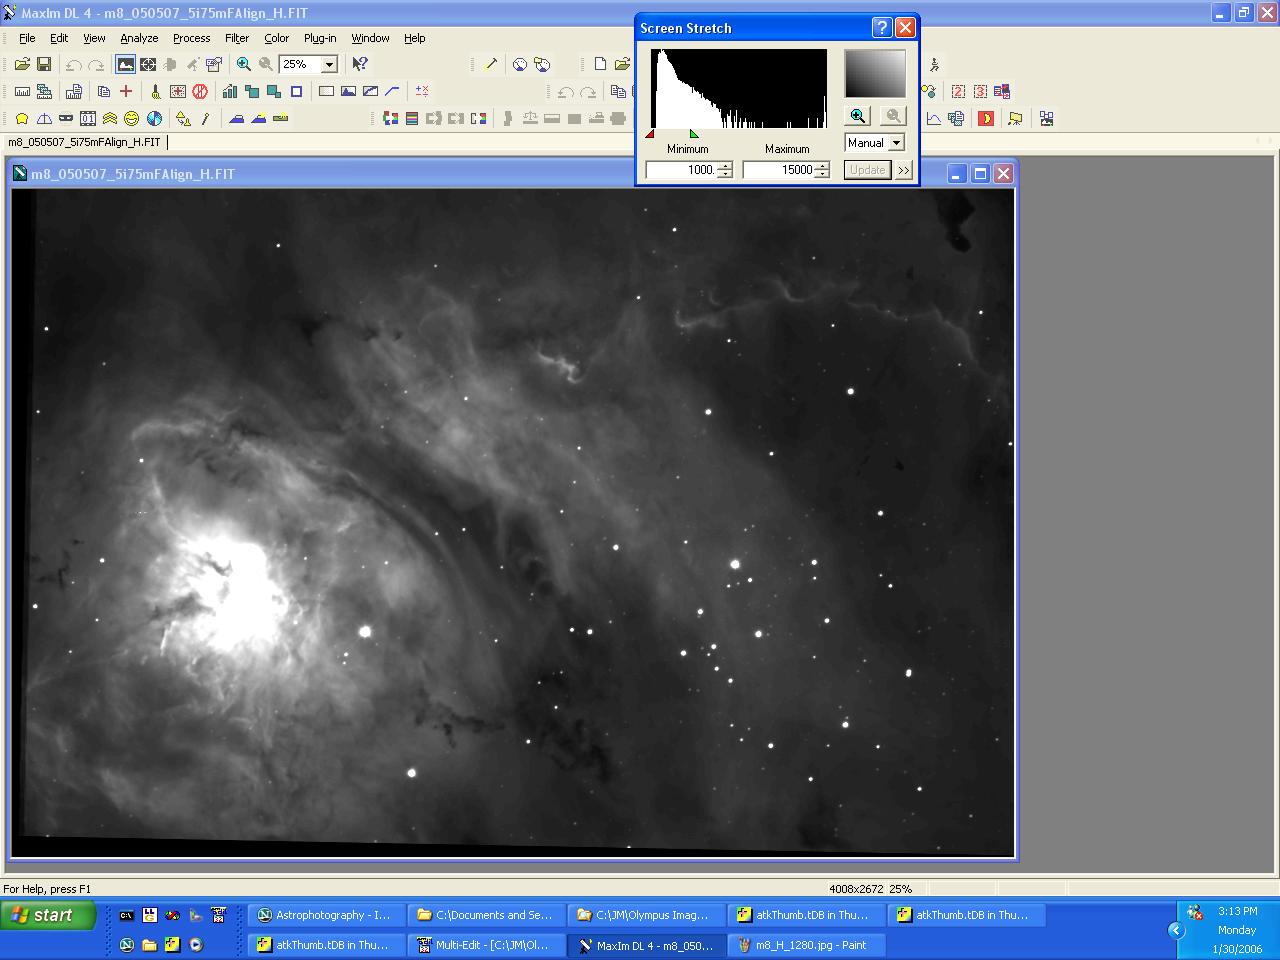1280x960 pixels.
Task: Click the red plus crosshair icon
Action: [126, 91]
